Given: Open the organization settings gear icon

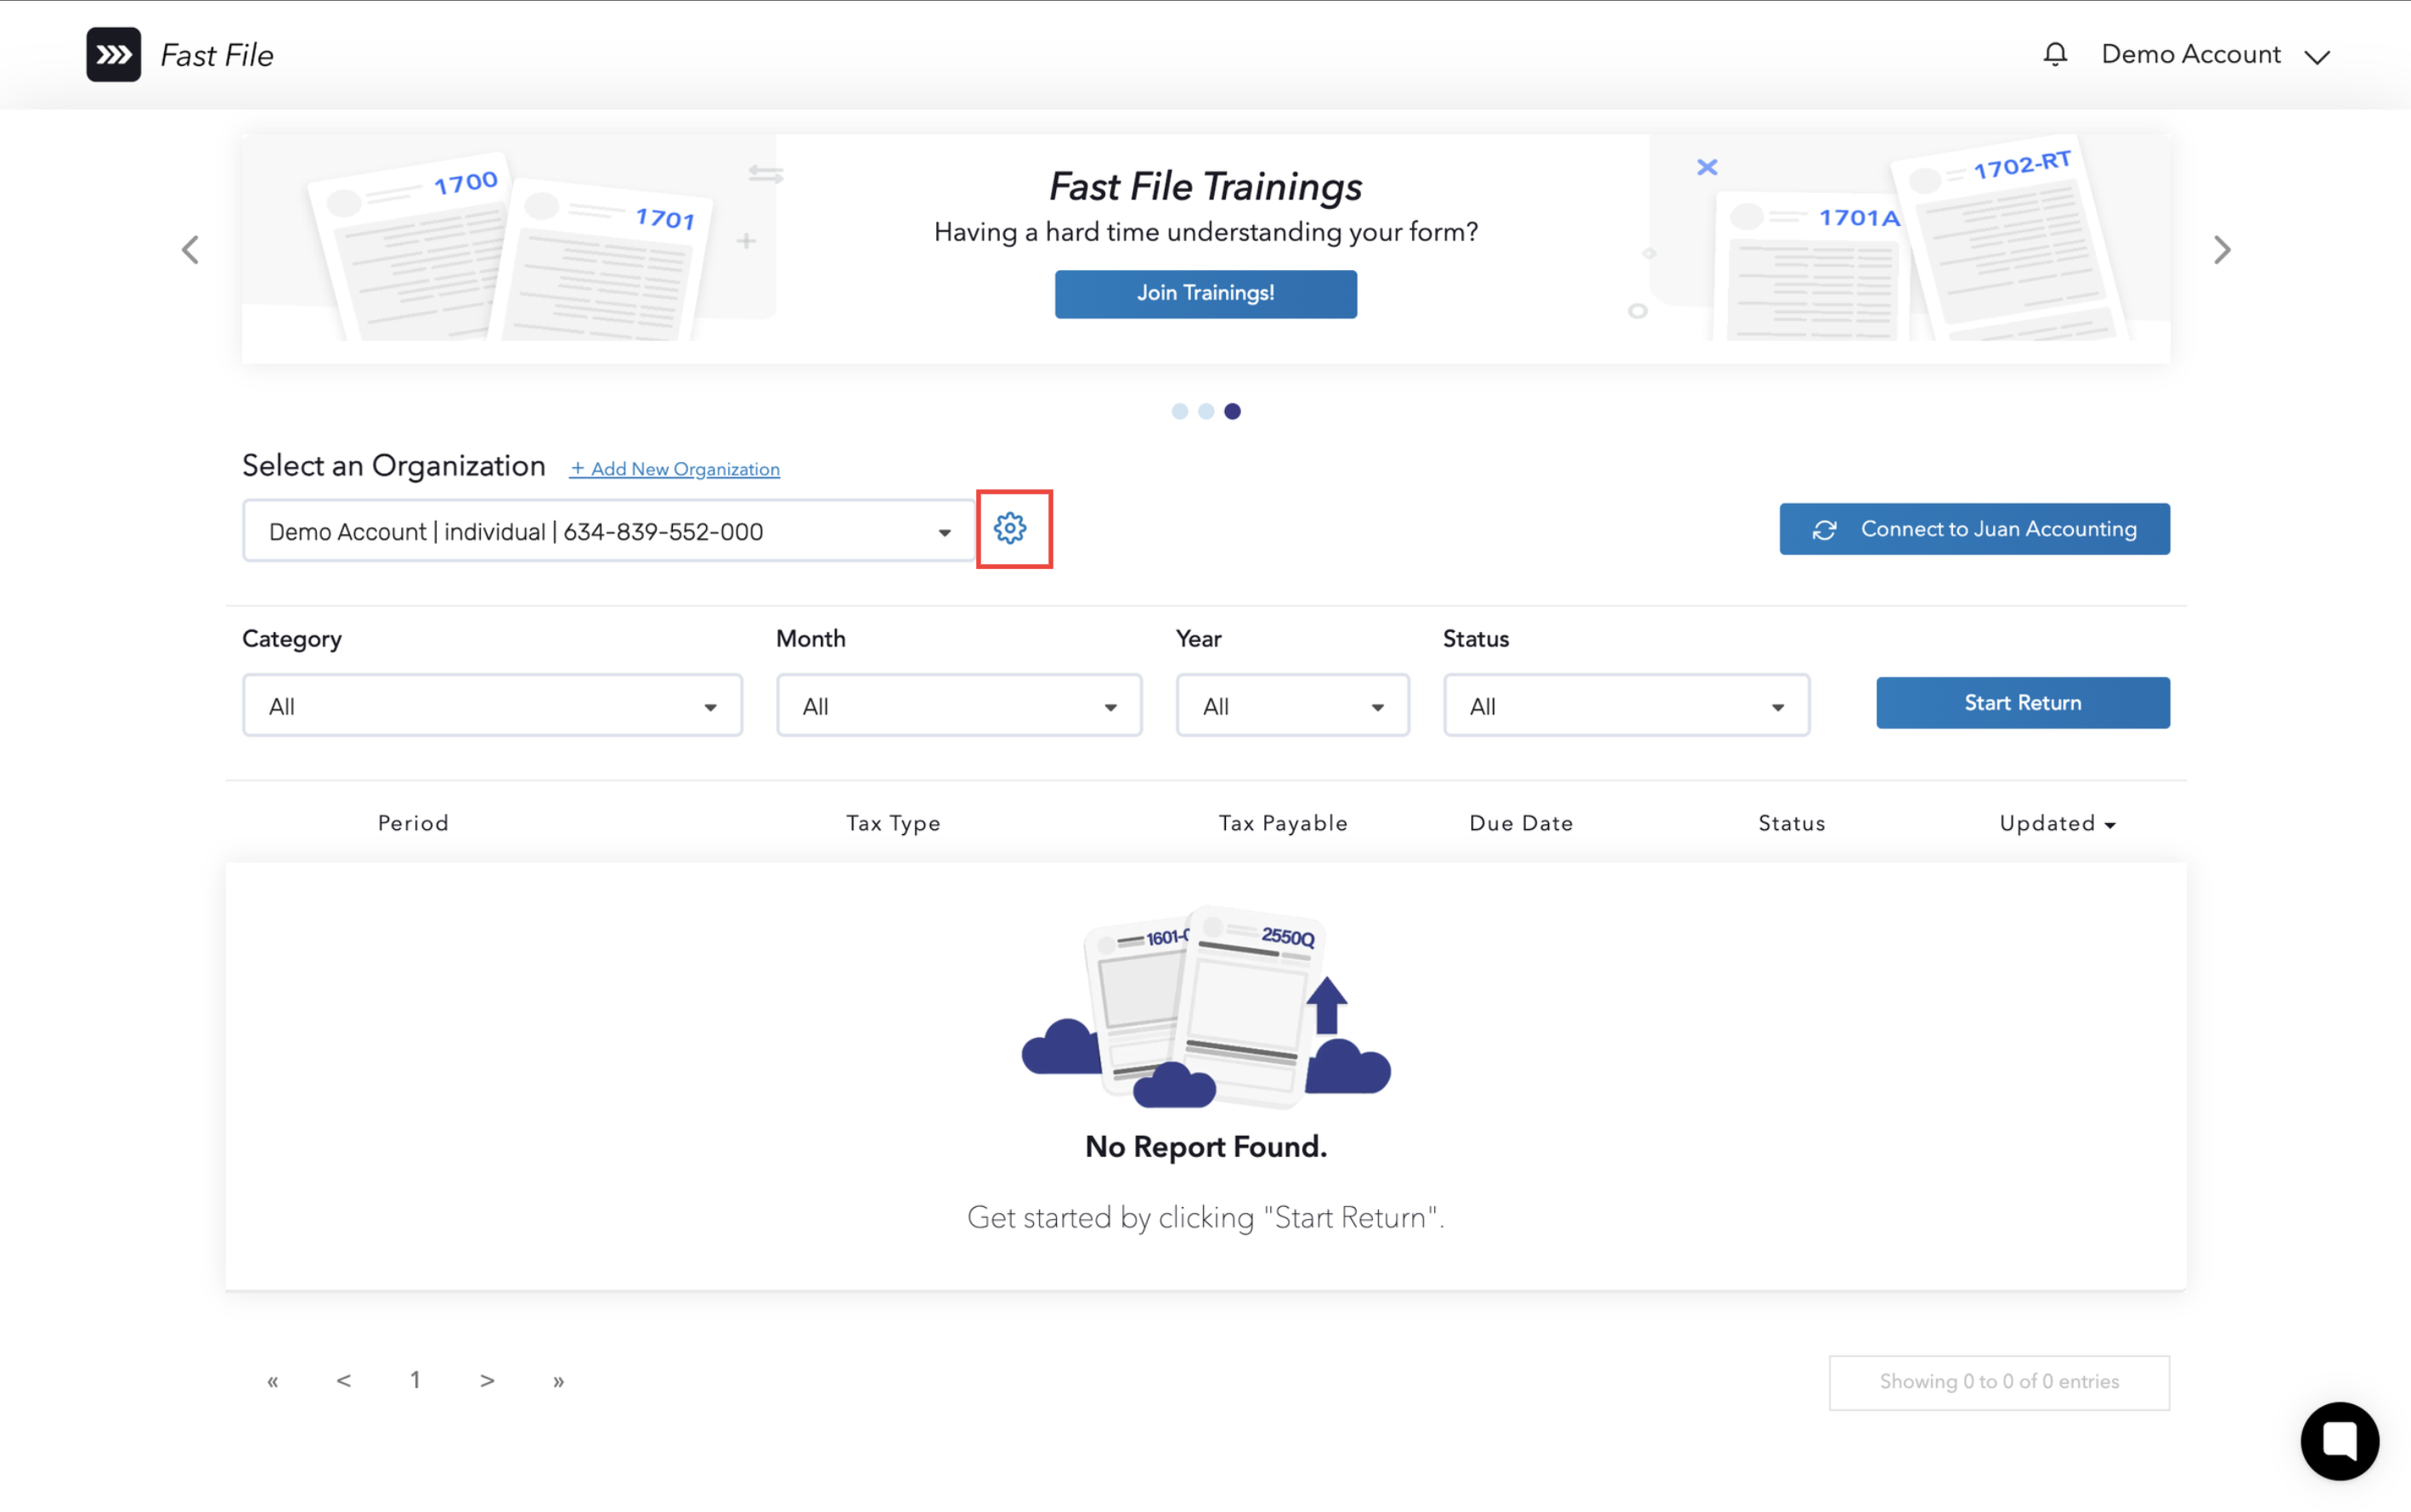Looking at the screenshot, I should pos(1010,528).
